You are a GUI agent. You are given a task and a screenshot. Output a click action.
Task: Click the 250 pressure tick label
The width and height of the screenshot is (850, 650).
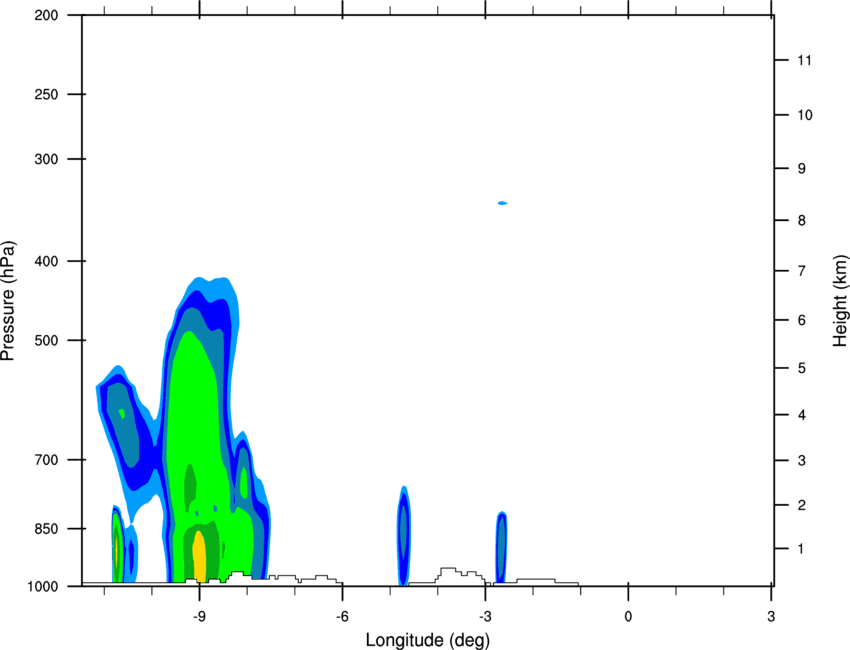(46, 94)
